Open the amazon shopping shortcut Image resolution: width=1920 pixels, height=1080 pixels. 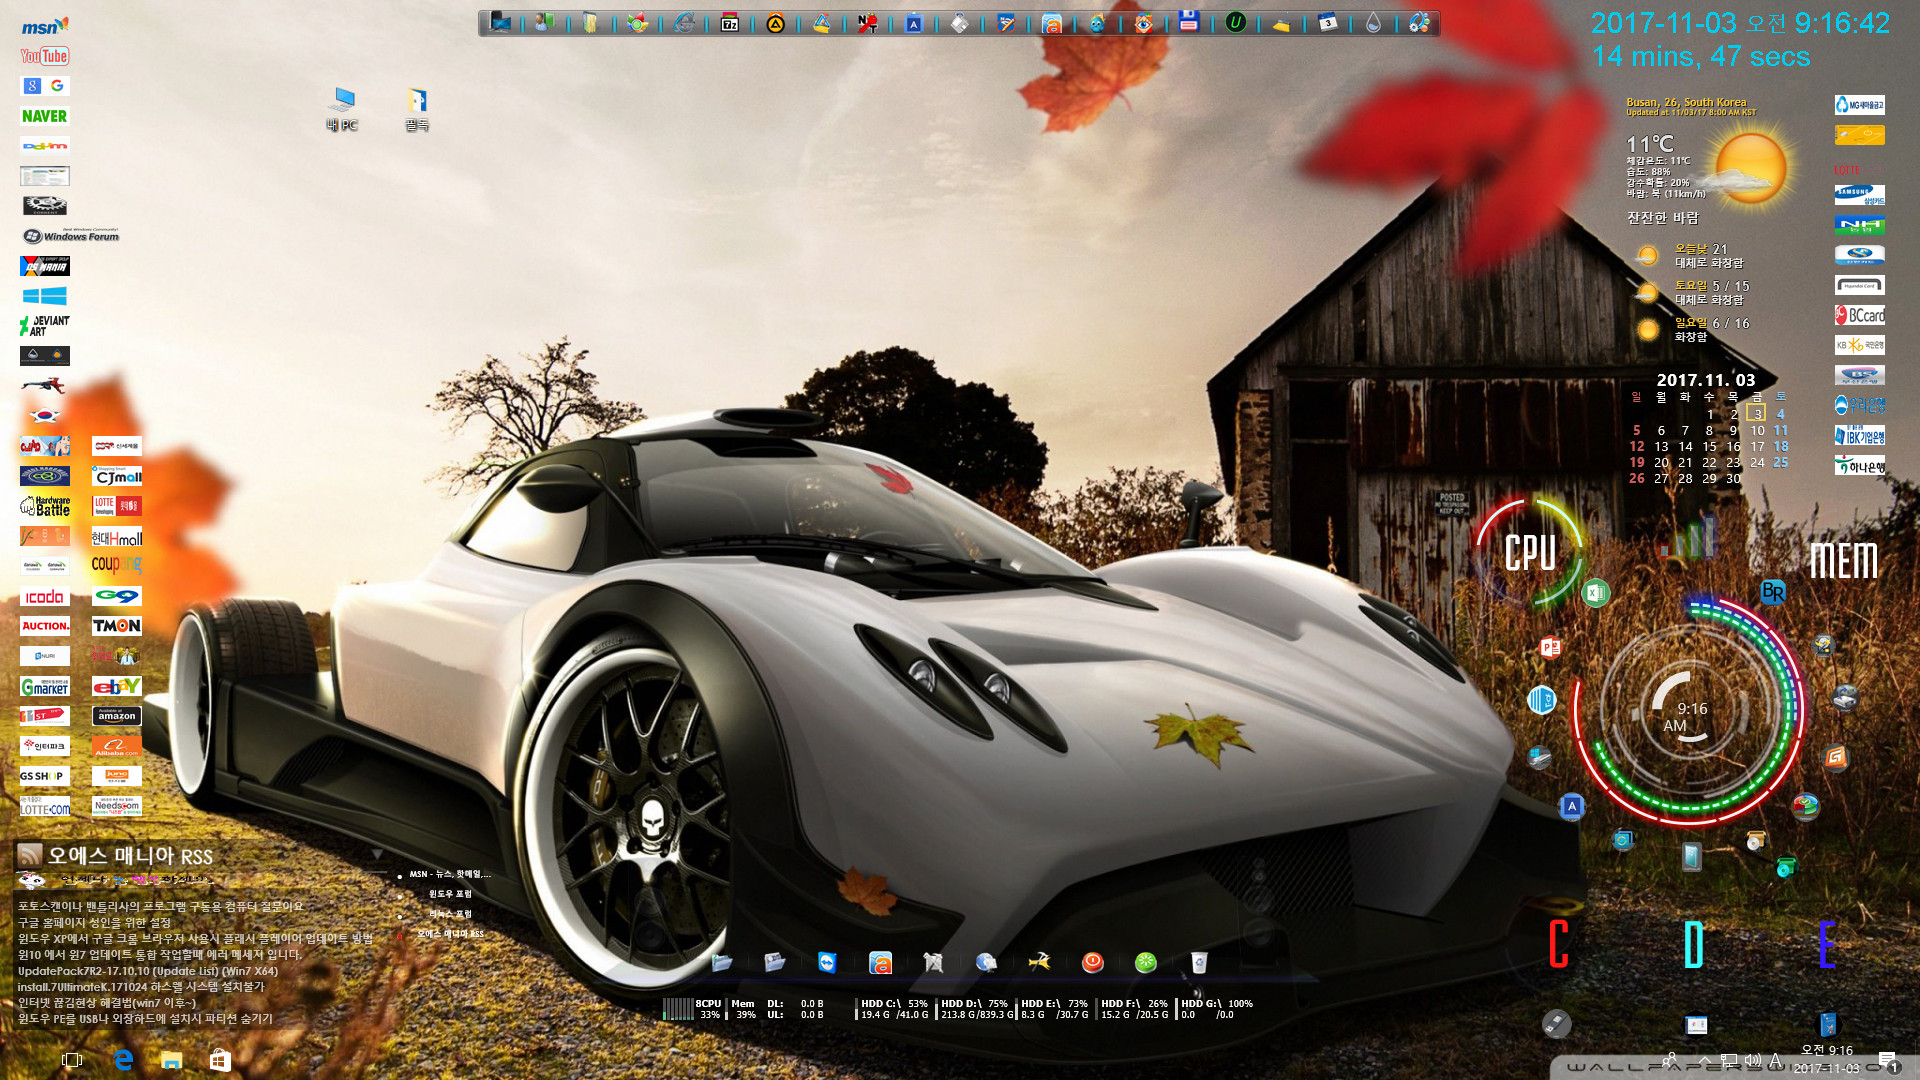pos(117,716)
